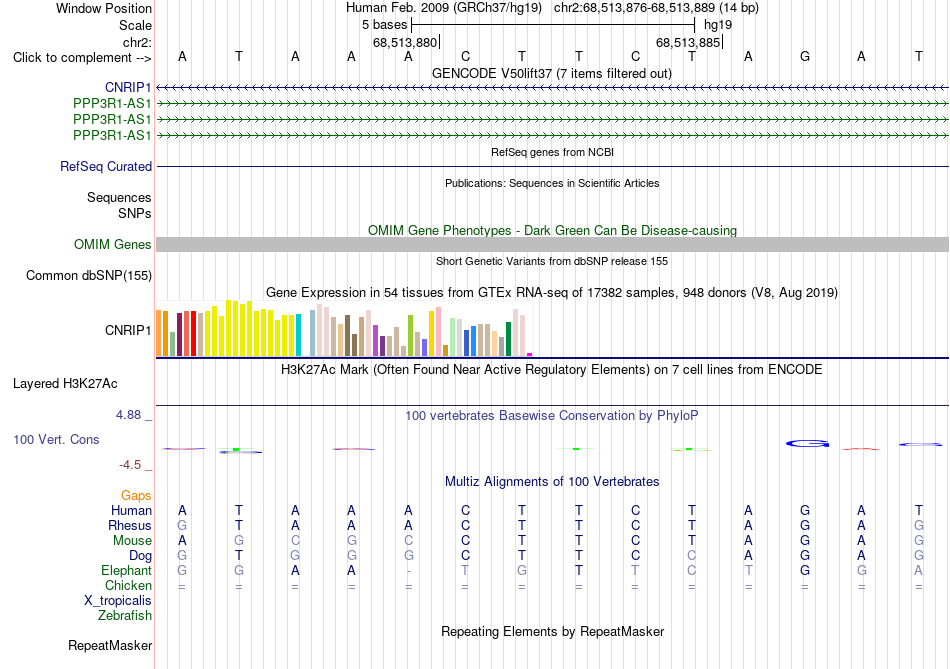Click the OMIM Gene Phenotypes track title

[552, 231]
